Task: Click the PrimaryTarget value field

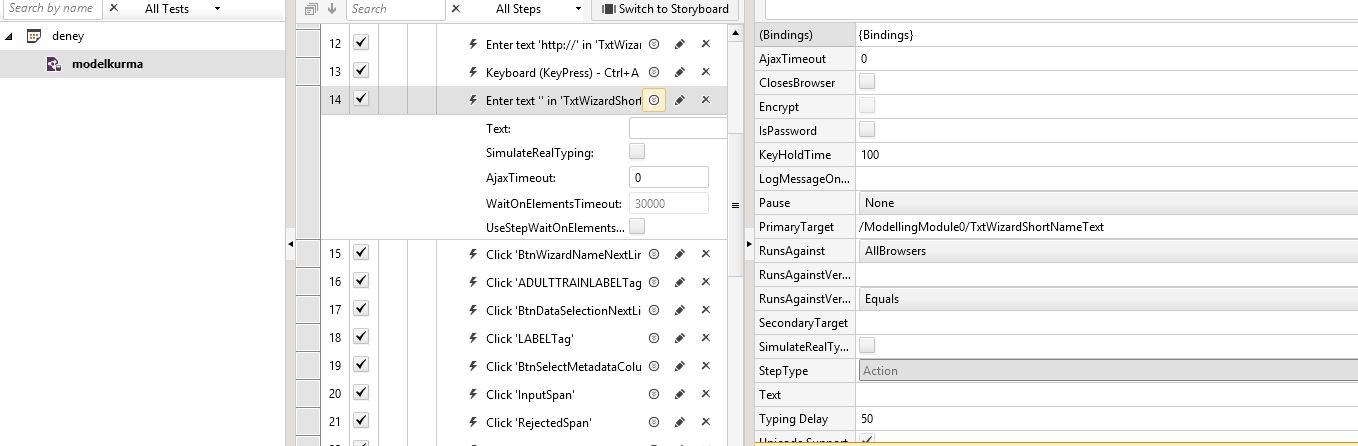Action: 1105,227
